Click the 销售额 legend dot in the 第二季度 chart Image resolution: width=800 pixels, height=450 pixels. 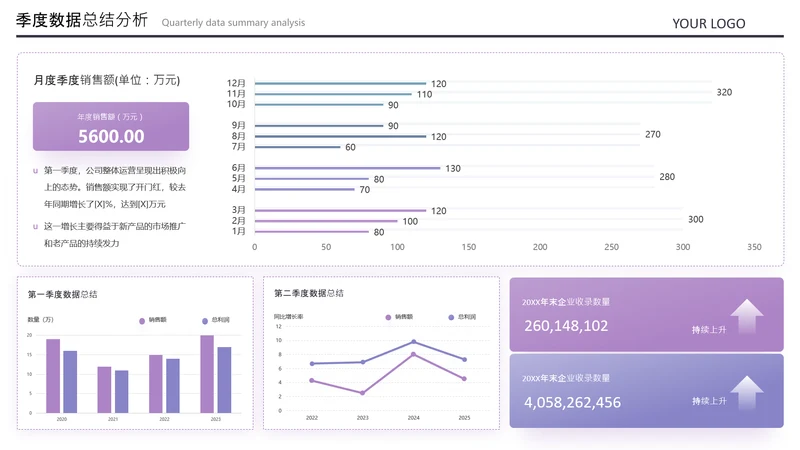[388, 317]
